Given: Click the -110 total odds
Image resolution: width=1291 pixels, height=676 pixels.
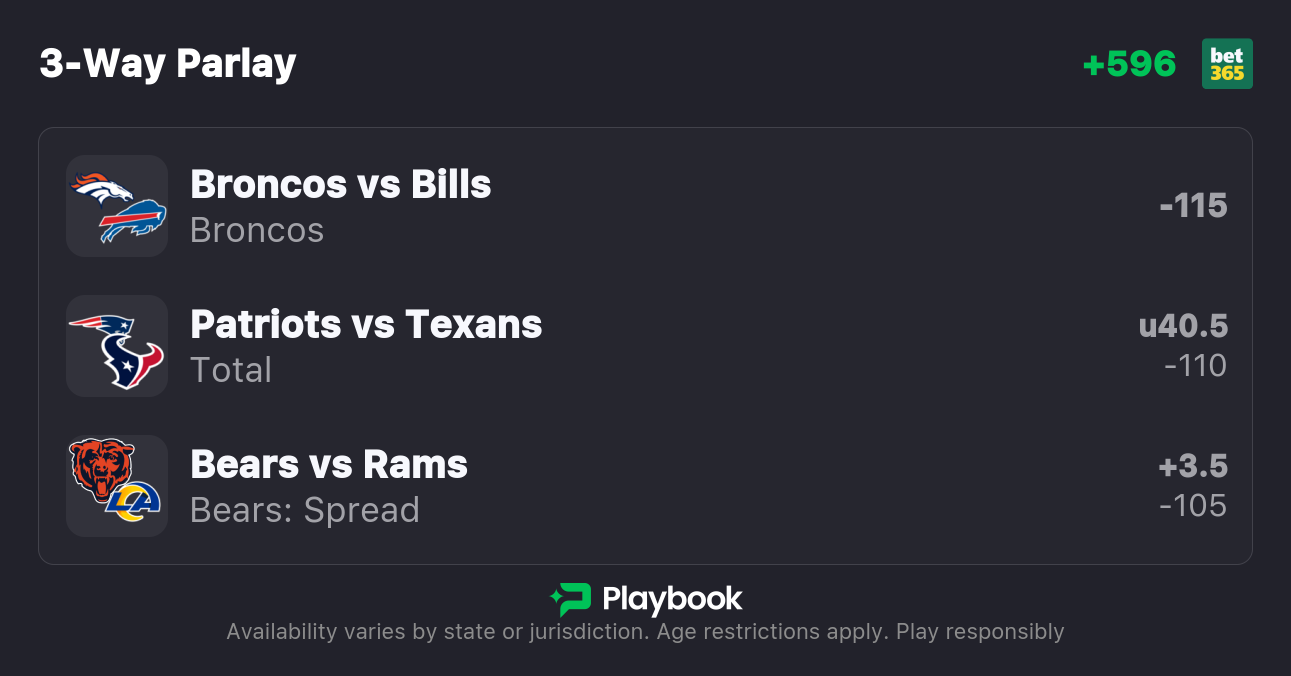Looking at the screenshot, I should point(1195,366).
